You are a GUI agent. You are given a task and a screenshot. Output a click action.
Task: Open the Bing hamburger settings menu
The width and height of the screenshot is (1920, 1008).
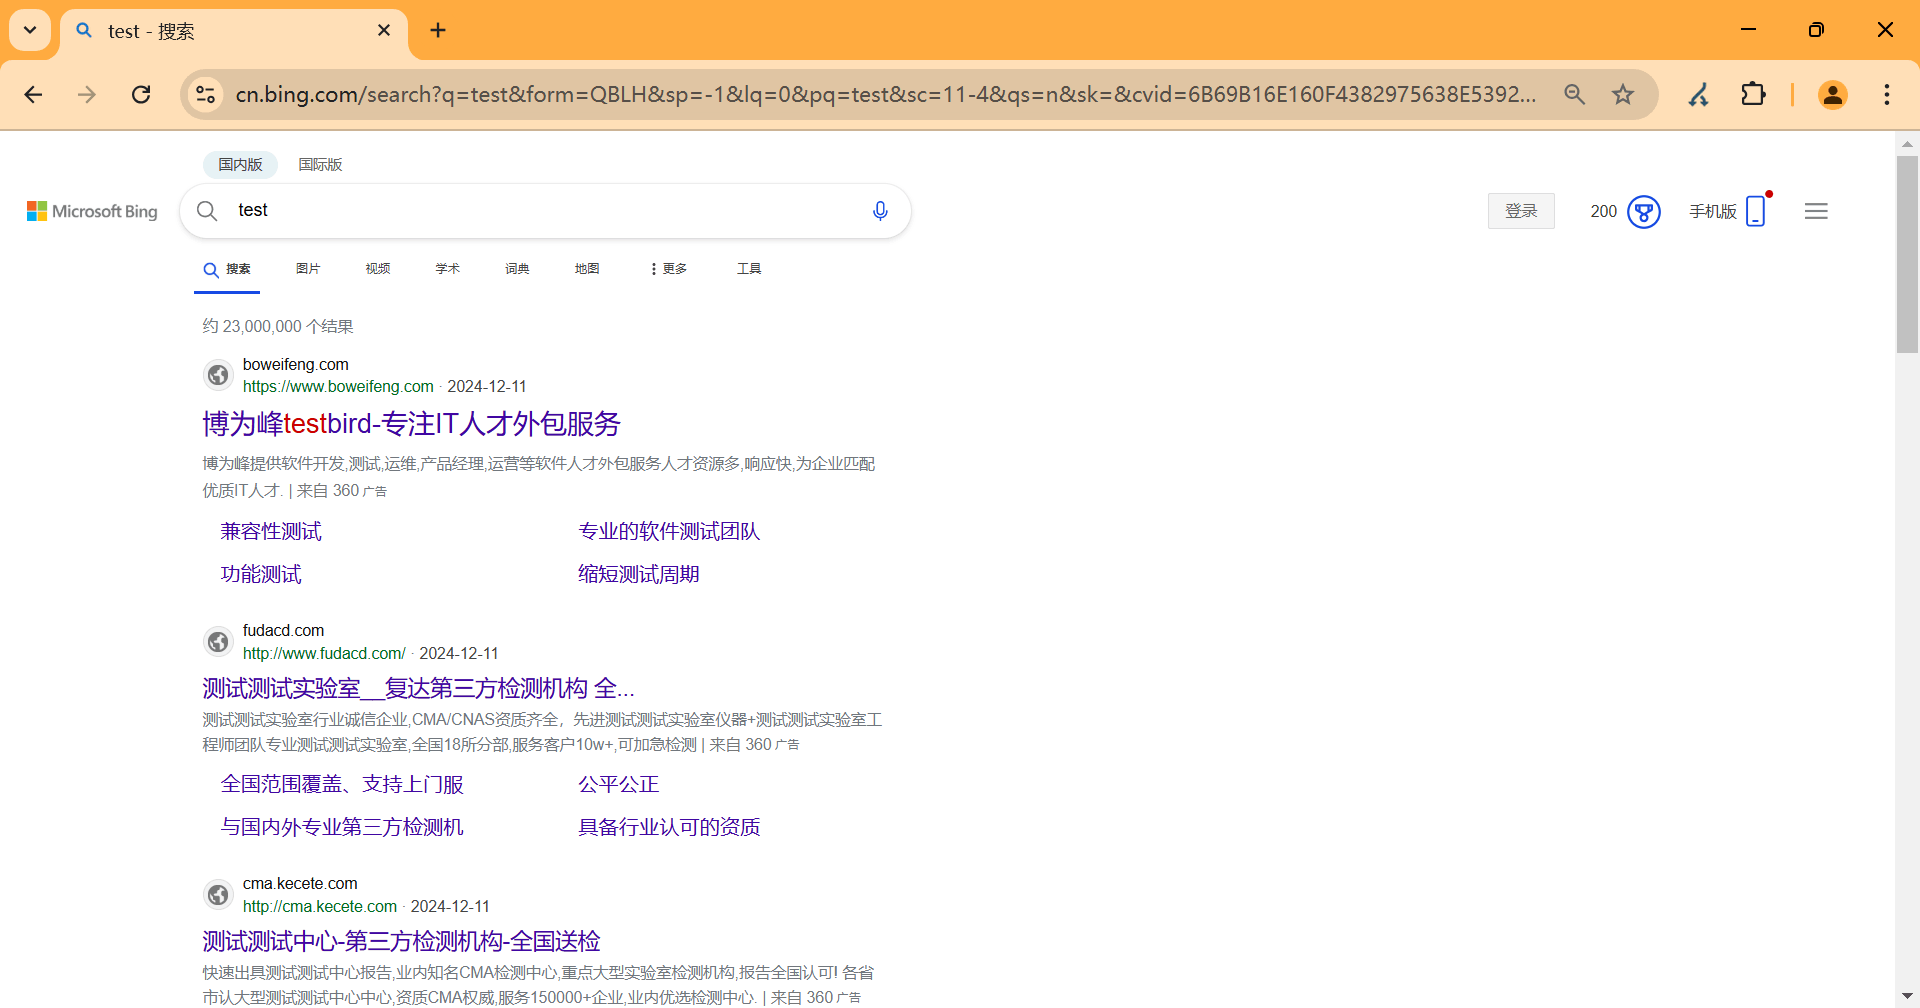1816,211
